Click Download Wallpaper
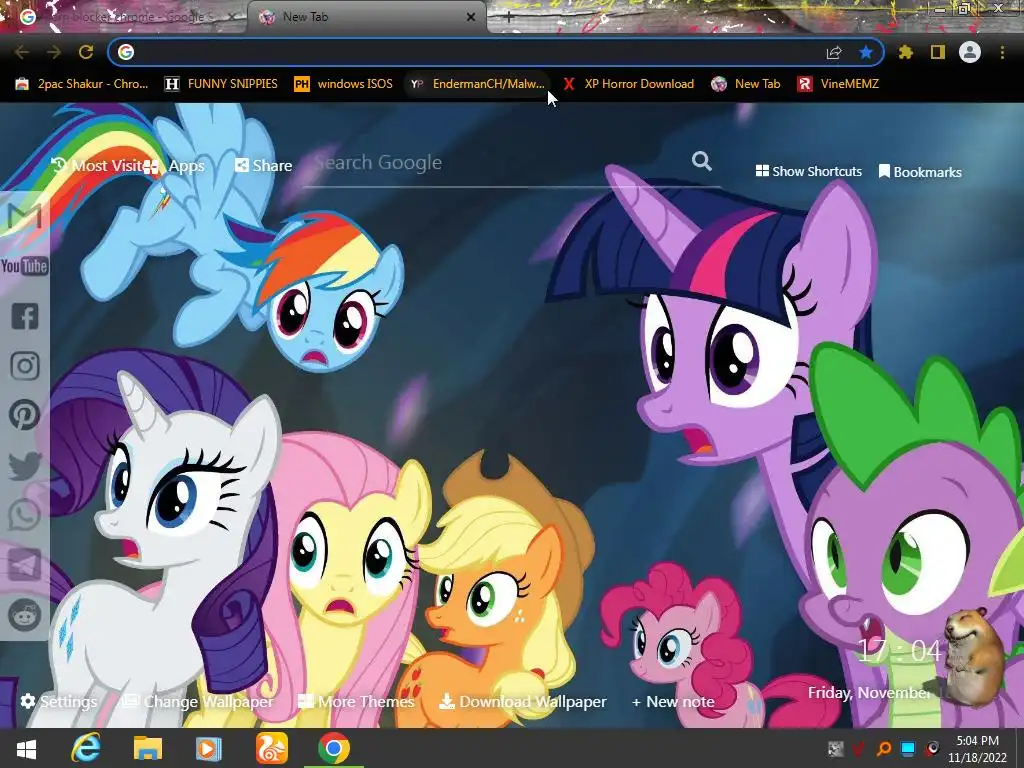Image resolution: width=1024 pixels, height=768 pixels. coord(522,701)
